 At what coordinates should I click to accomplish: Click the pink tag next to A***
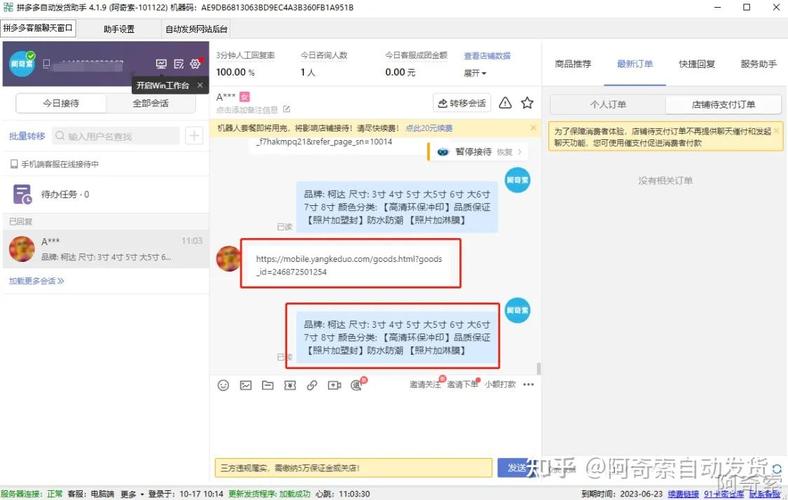pos(245,96)
